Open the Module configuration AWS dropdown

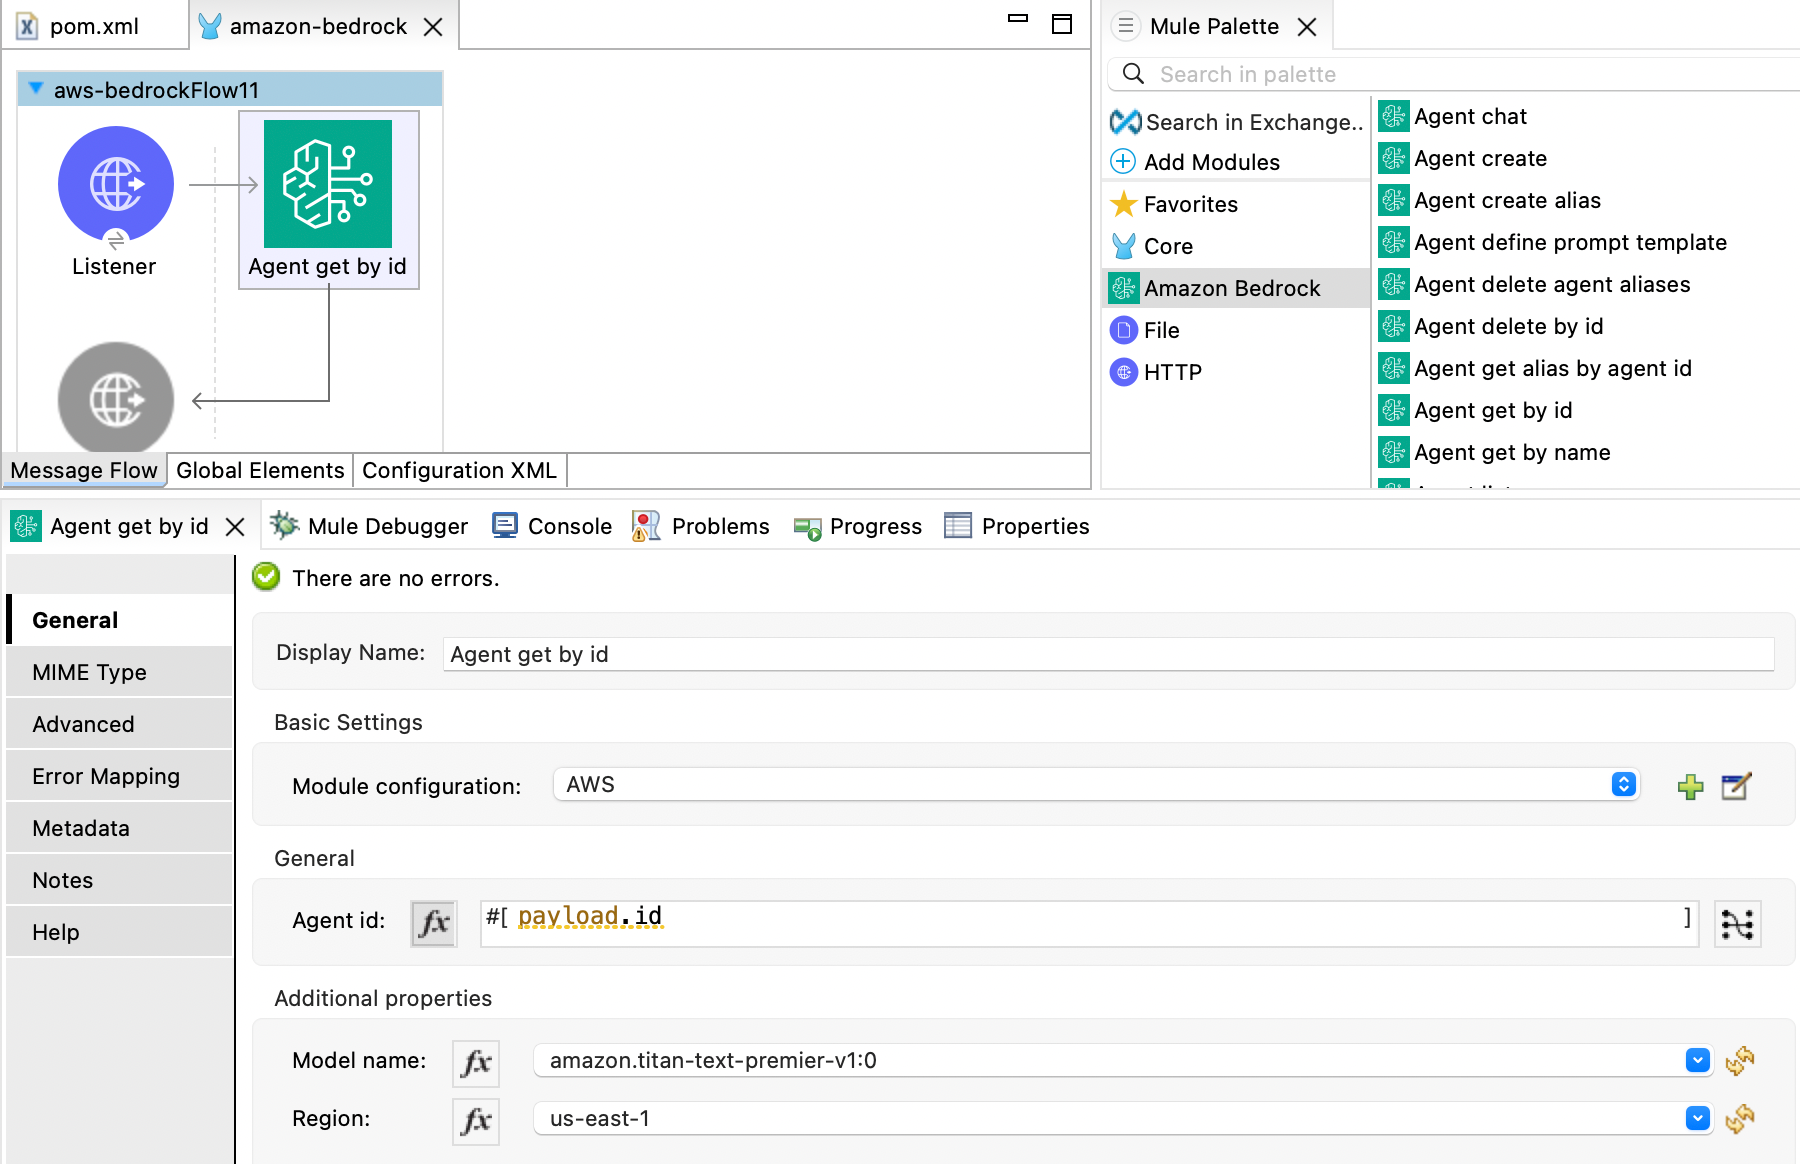[1096, 785]
